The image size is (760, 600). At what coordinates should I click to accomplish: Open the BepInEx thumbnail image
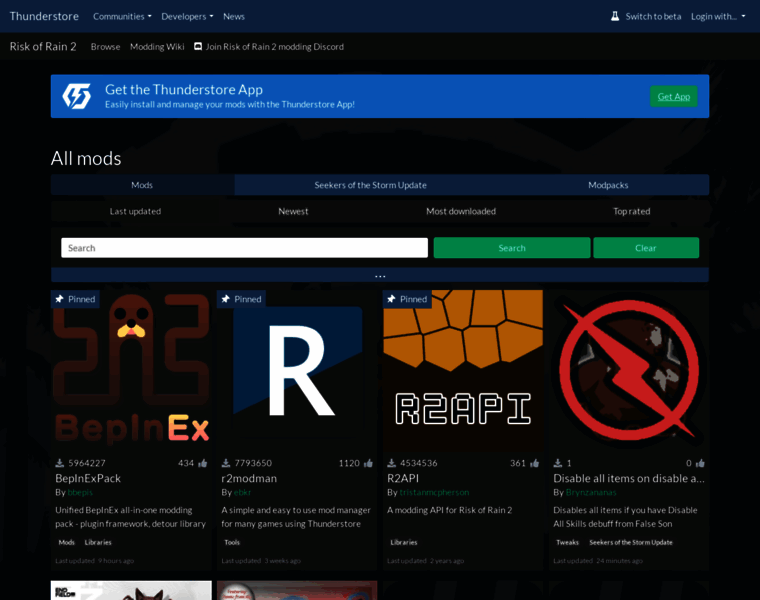tap(131, 370)
